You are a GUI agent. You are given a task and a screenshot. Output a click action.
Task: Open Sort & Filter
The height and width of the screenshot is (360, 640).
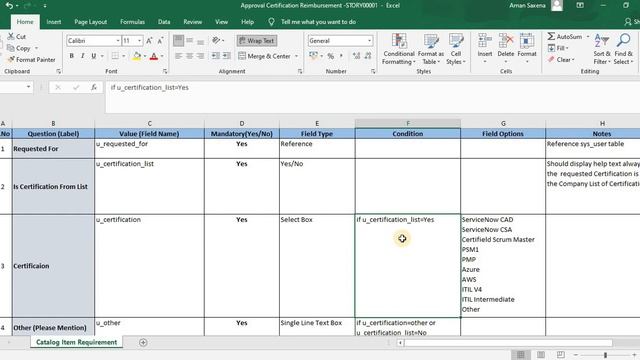coord(602,49)
